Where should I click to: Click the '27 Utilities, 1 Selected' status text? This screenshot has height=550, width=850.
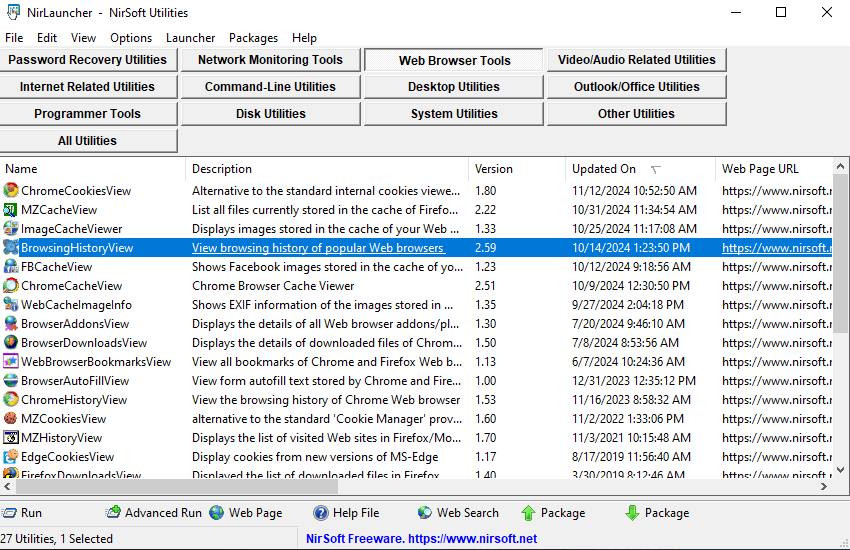click(56, 539)
